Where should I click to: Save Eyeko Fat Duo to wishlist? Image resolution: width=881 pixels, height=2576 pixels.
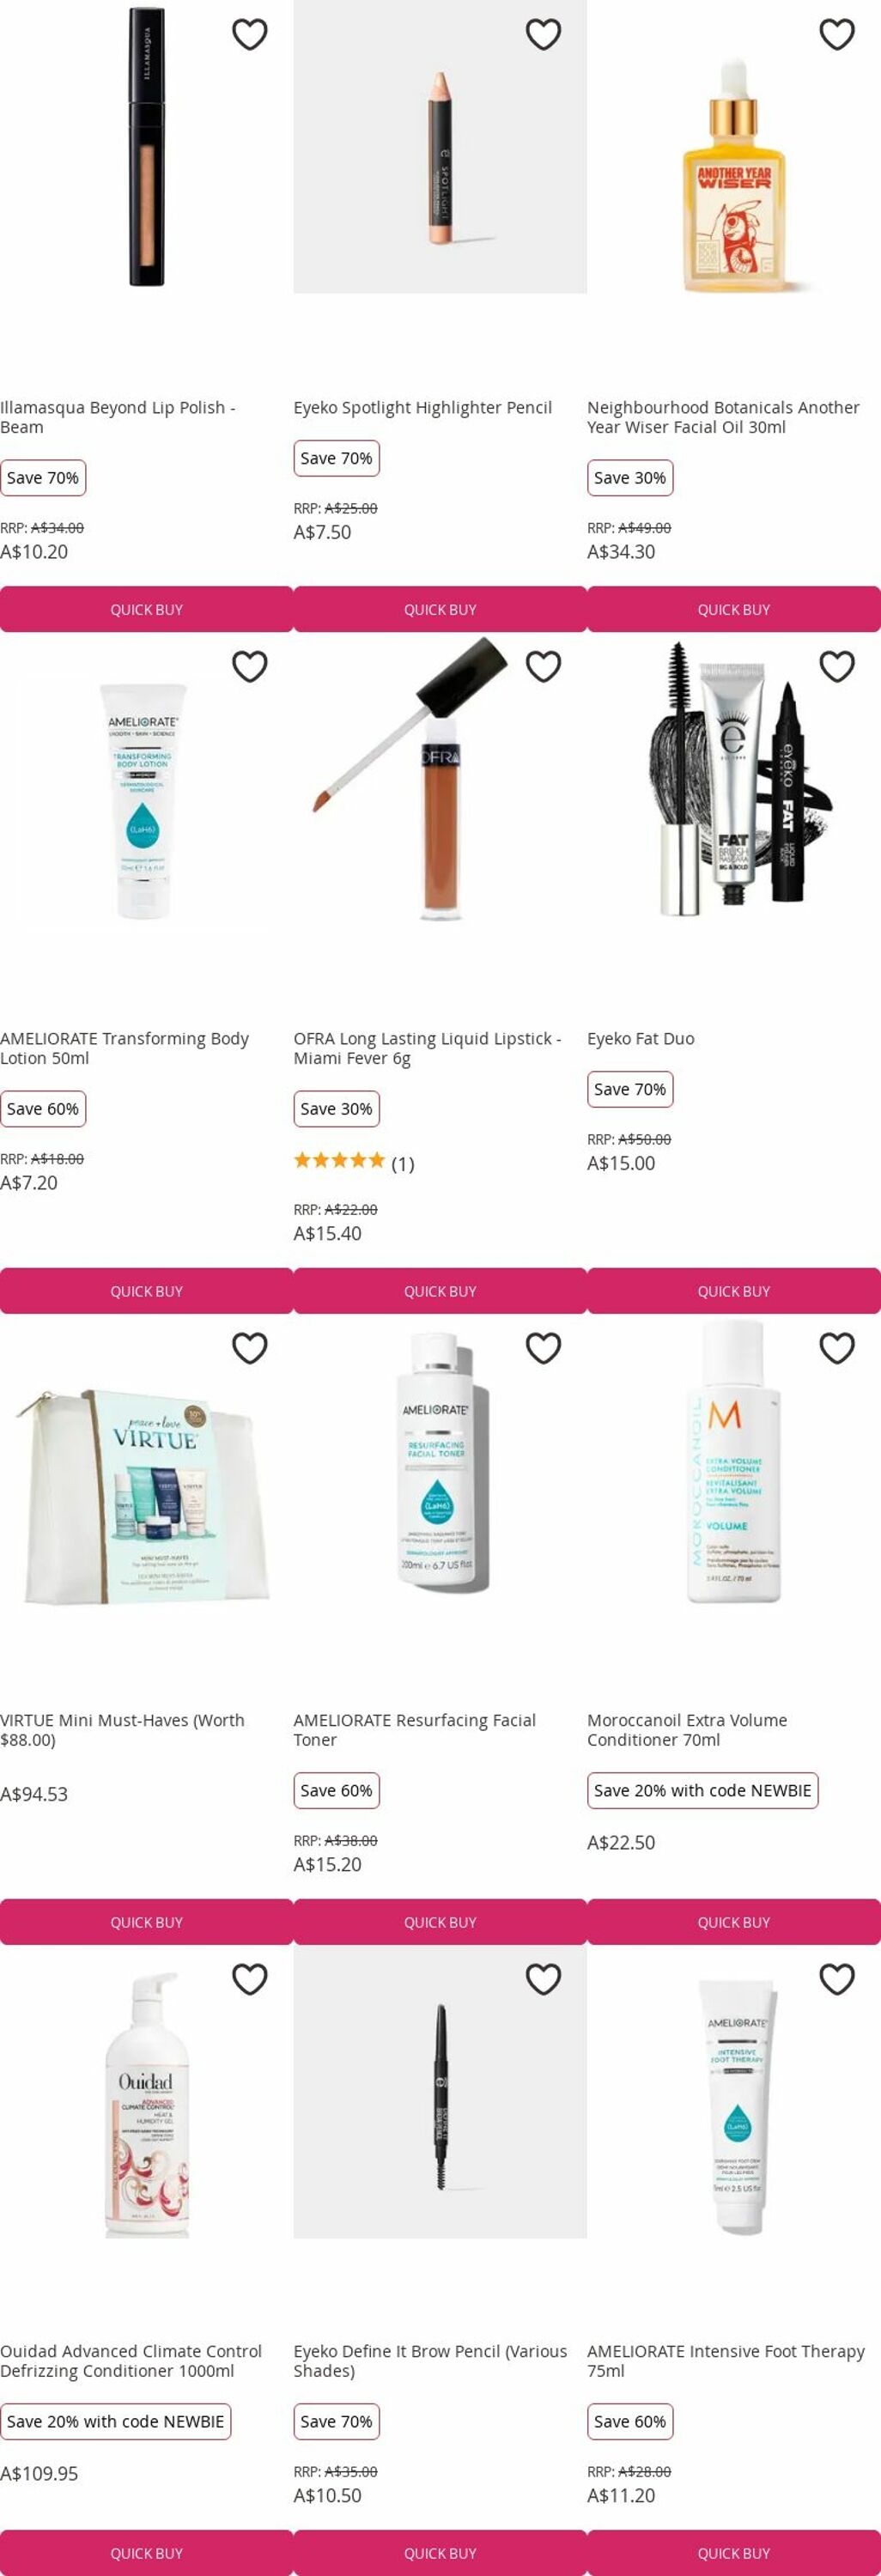837,666
